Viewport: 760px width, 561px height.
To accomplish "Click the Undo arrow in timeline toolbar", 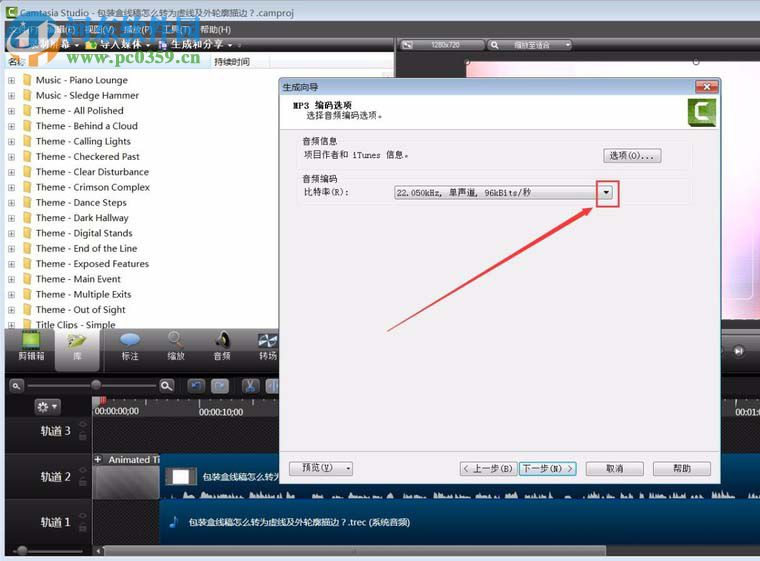I will (196, 386).
